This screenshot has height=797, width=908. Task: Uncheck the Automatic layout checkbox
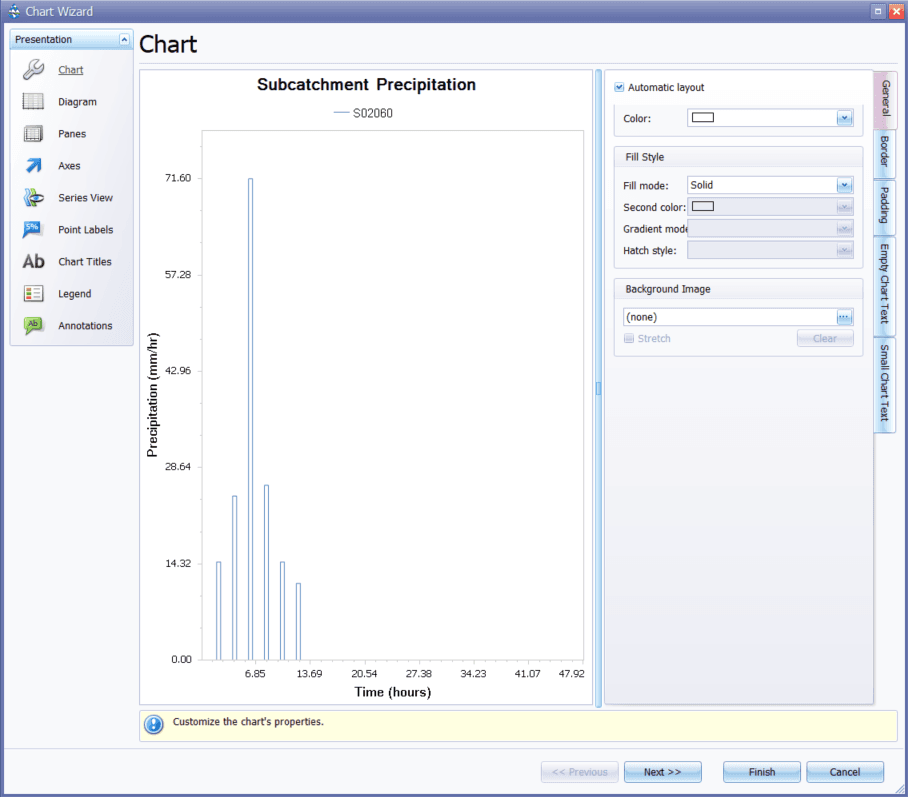click(x=621, y=87)
